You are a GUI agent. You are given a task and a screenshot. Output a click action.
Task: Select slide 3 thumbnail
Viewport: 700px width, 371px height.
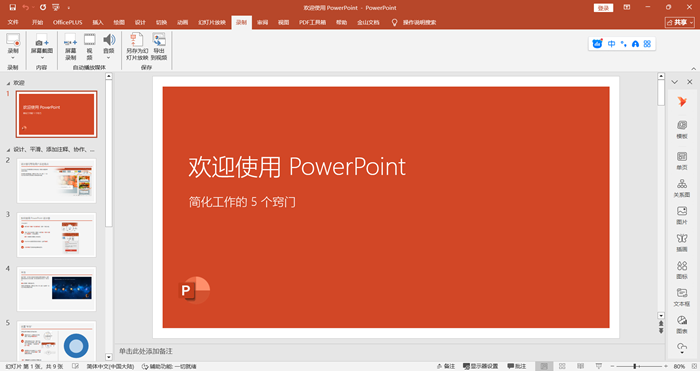pos(56,235)
